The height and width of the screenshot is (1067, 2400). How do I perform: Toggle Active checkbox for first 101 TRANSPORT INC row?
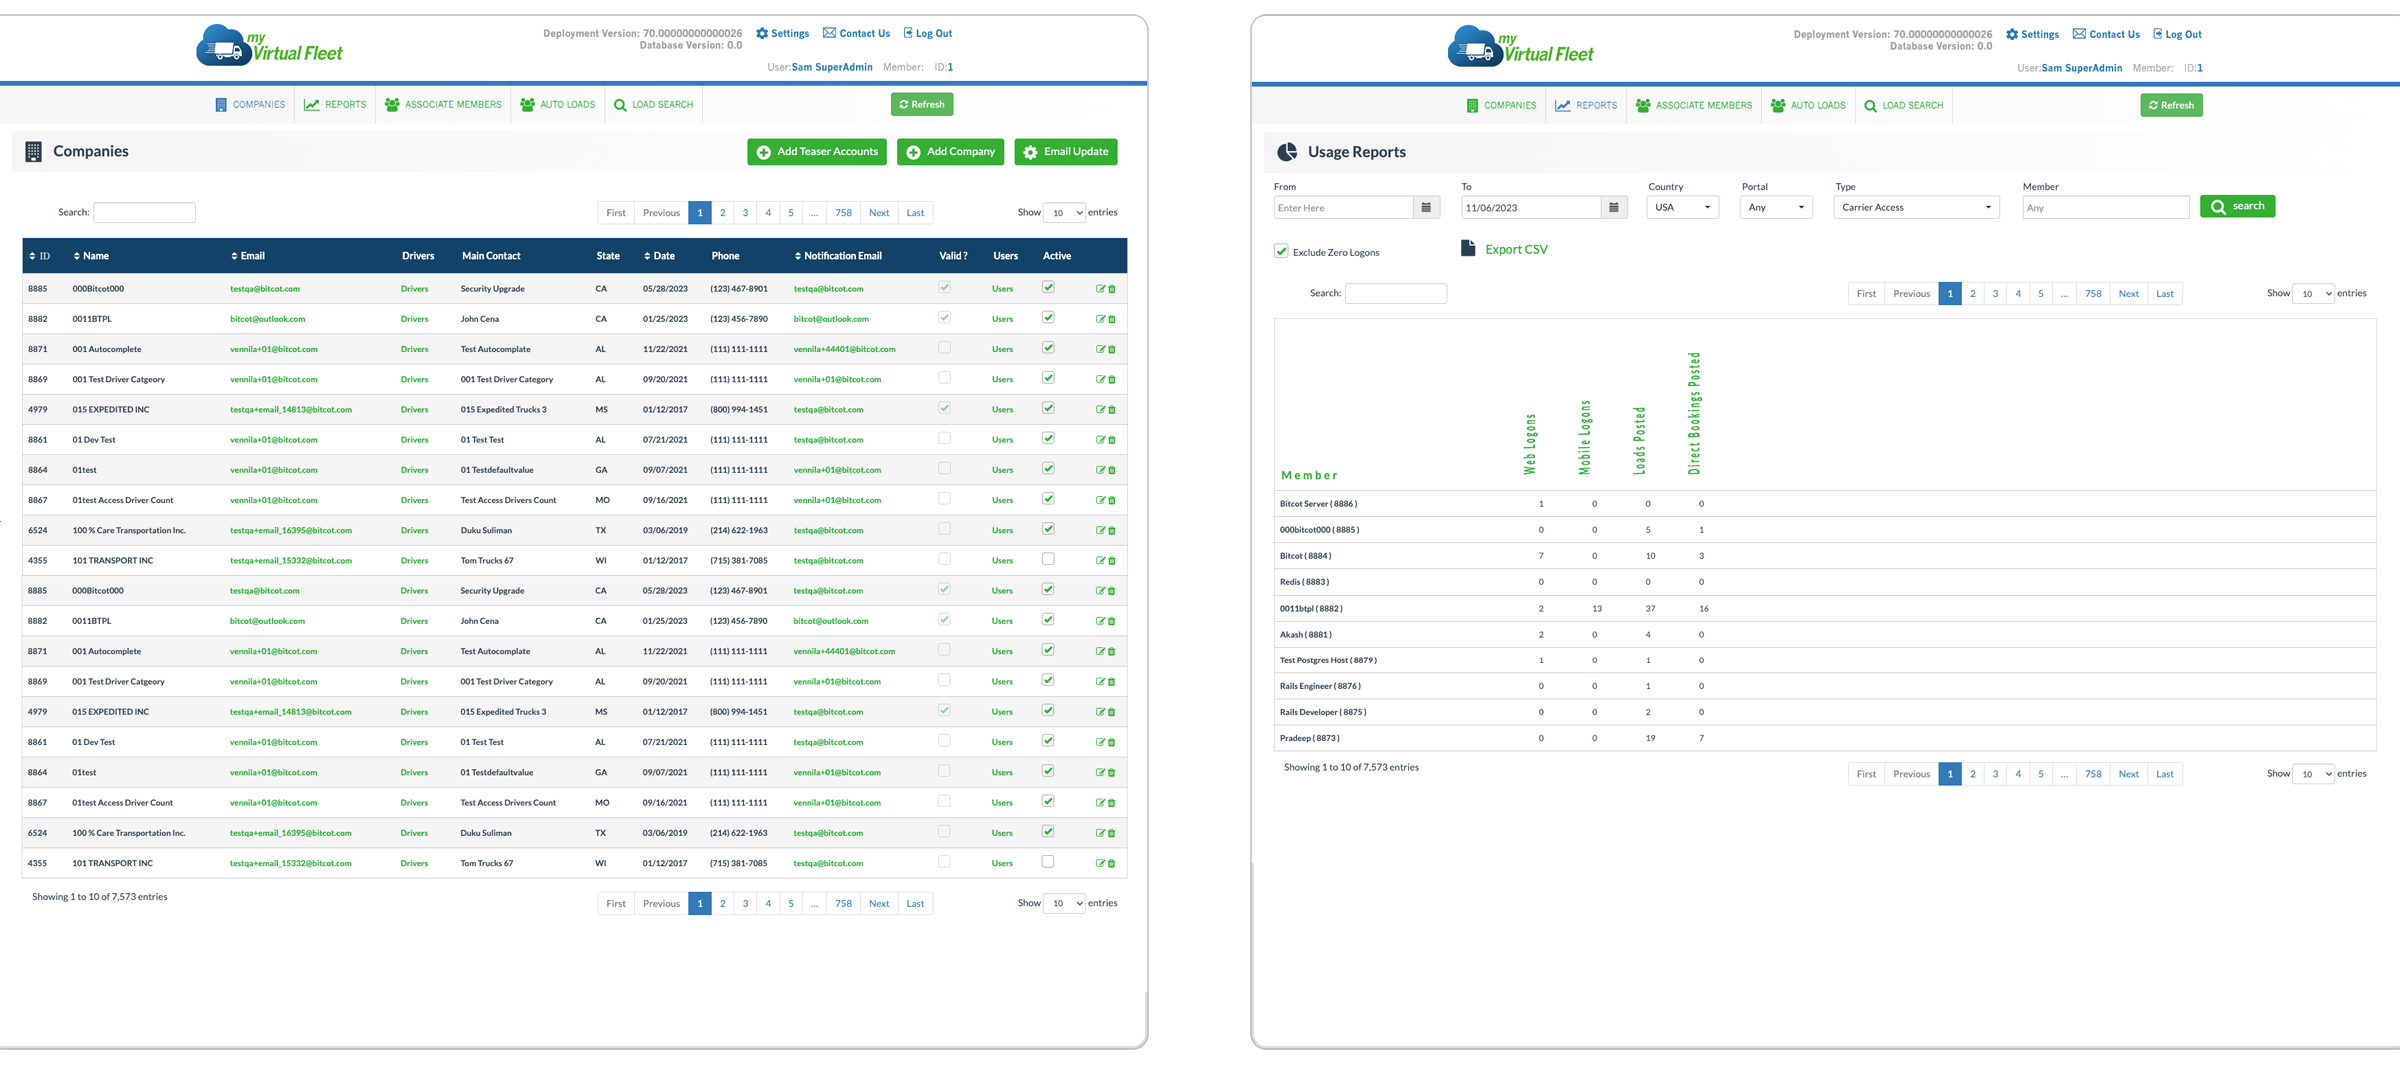click(1048, 560)
